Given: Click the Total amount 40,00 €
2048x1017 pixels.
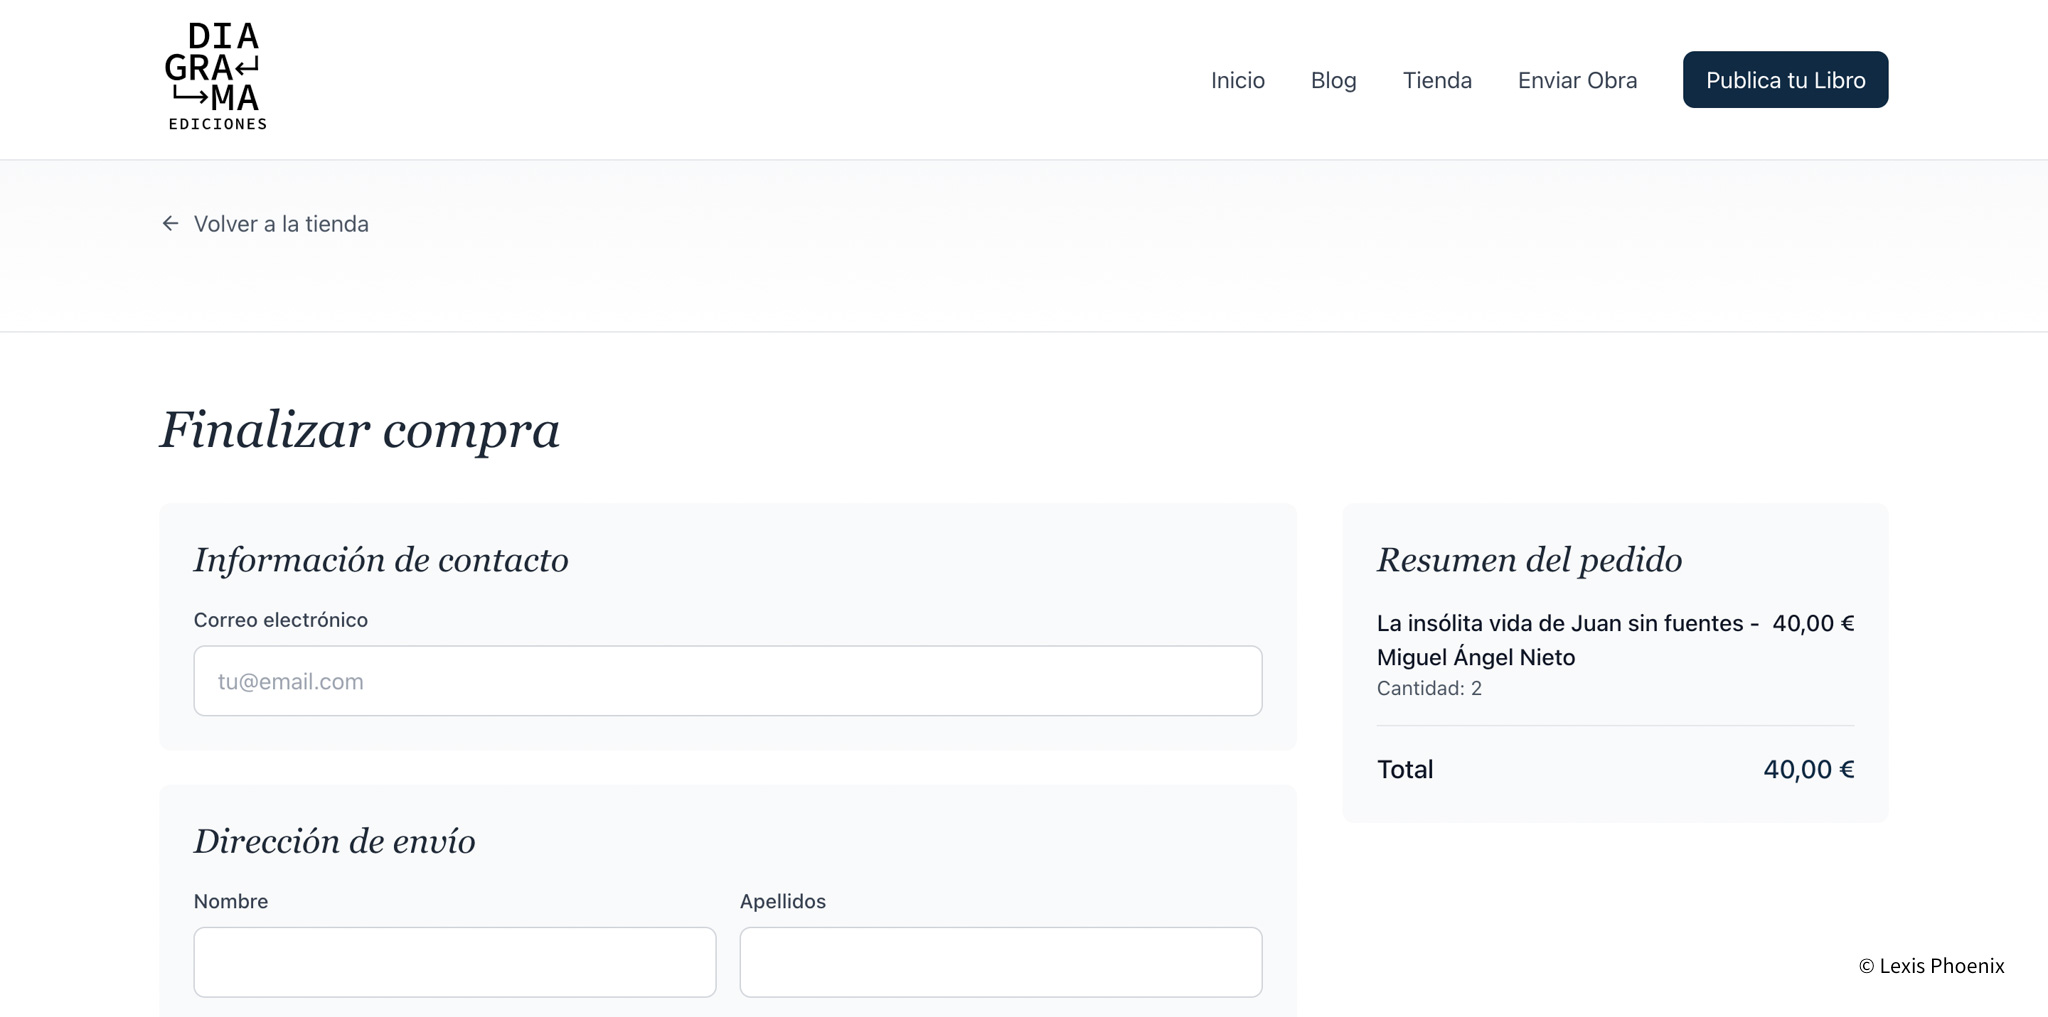Looking at the screenshot, I should coord(1807,769).
